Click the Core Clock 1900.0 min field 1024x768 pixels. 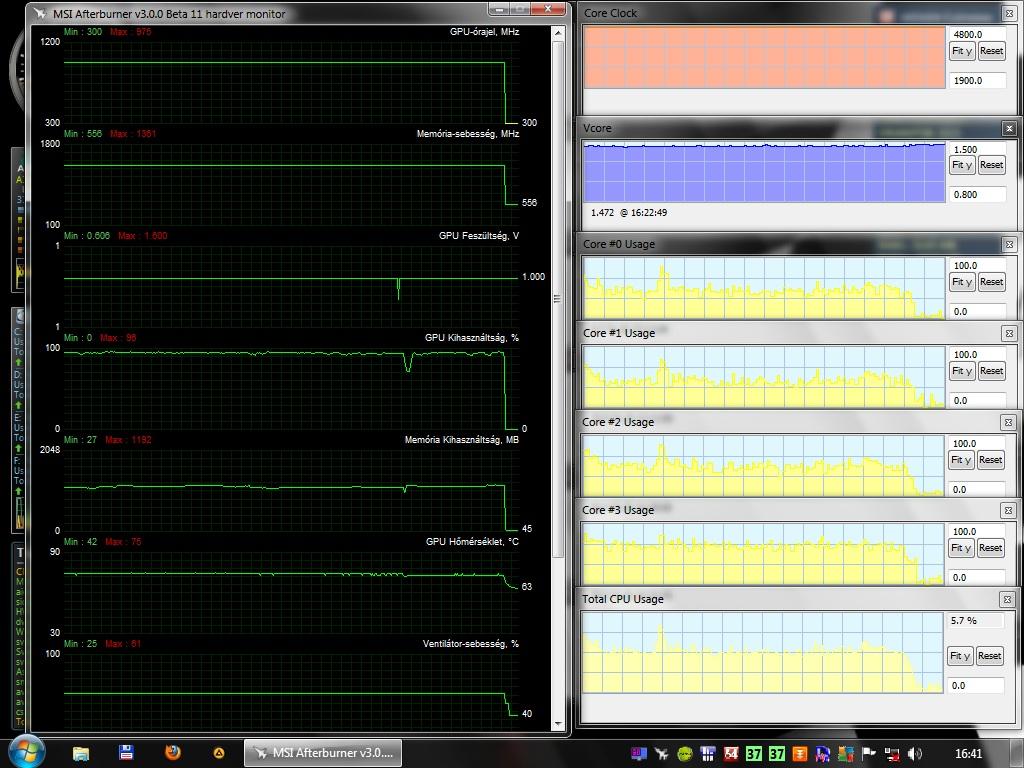[x=977, y=80]
